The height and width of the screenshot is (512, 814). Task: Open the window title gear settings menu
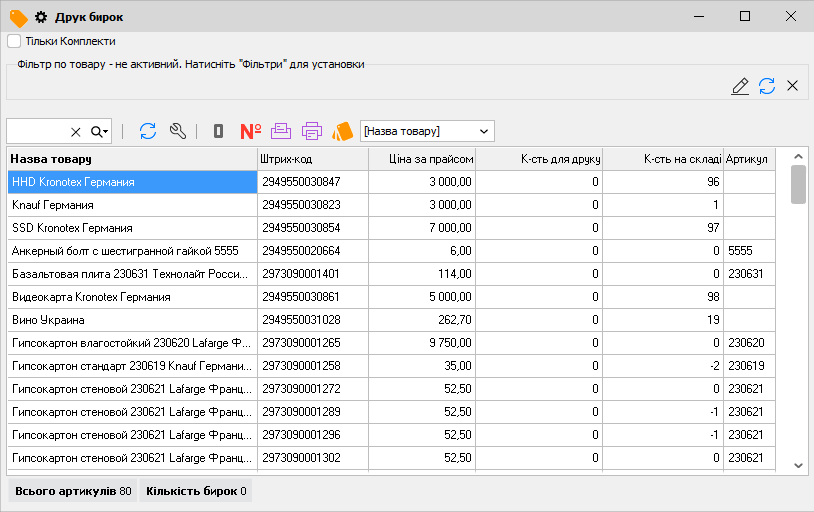pos(41,17)
